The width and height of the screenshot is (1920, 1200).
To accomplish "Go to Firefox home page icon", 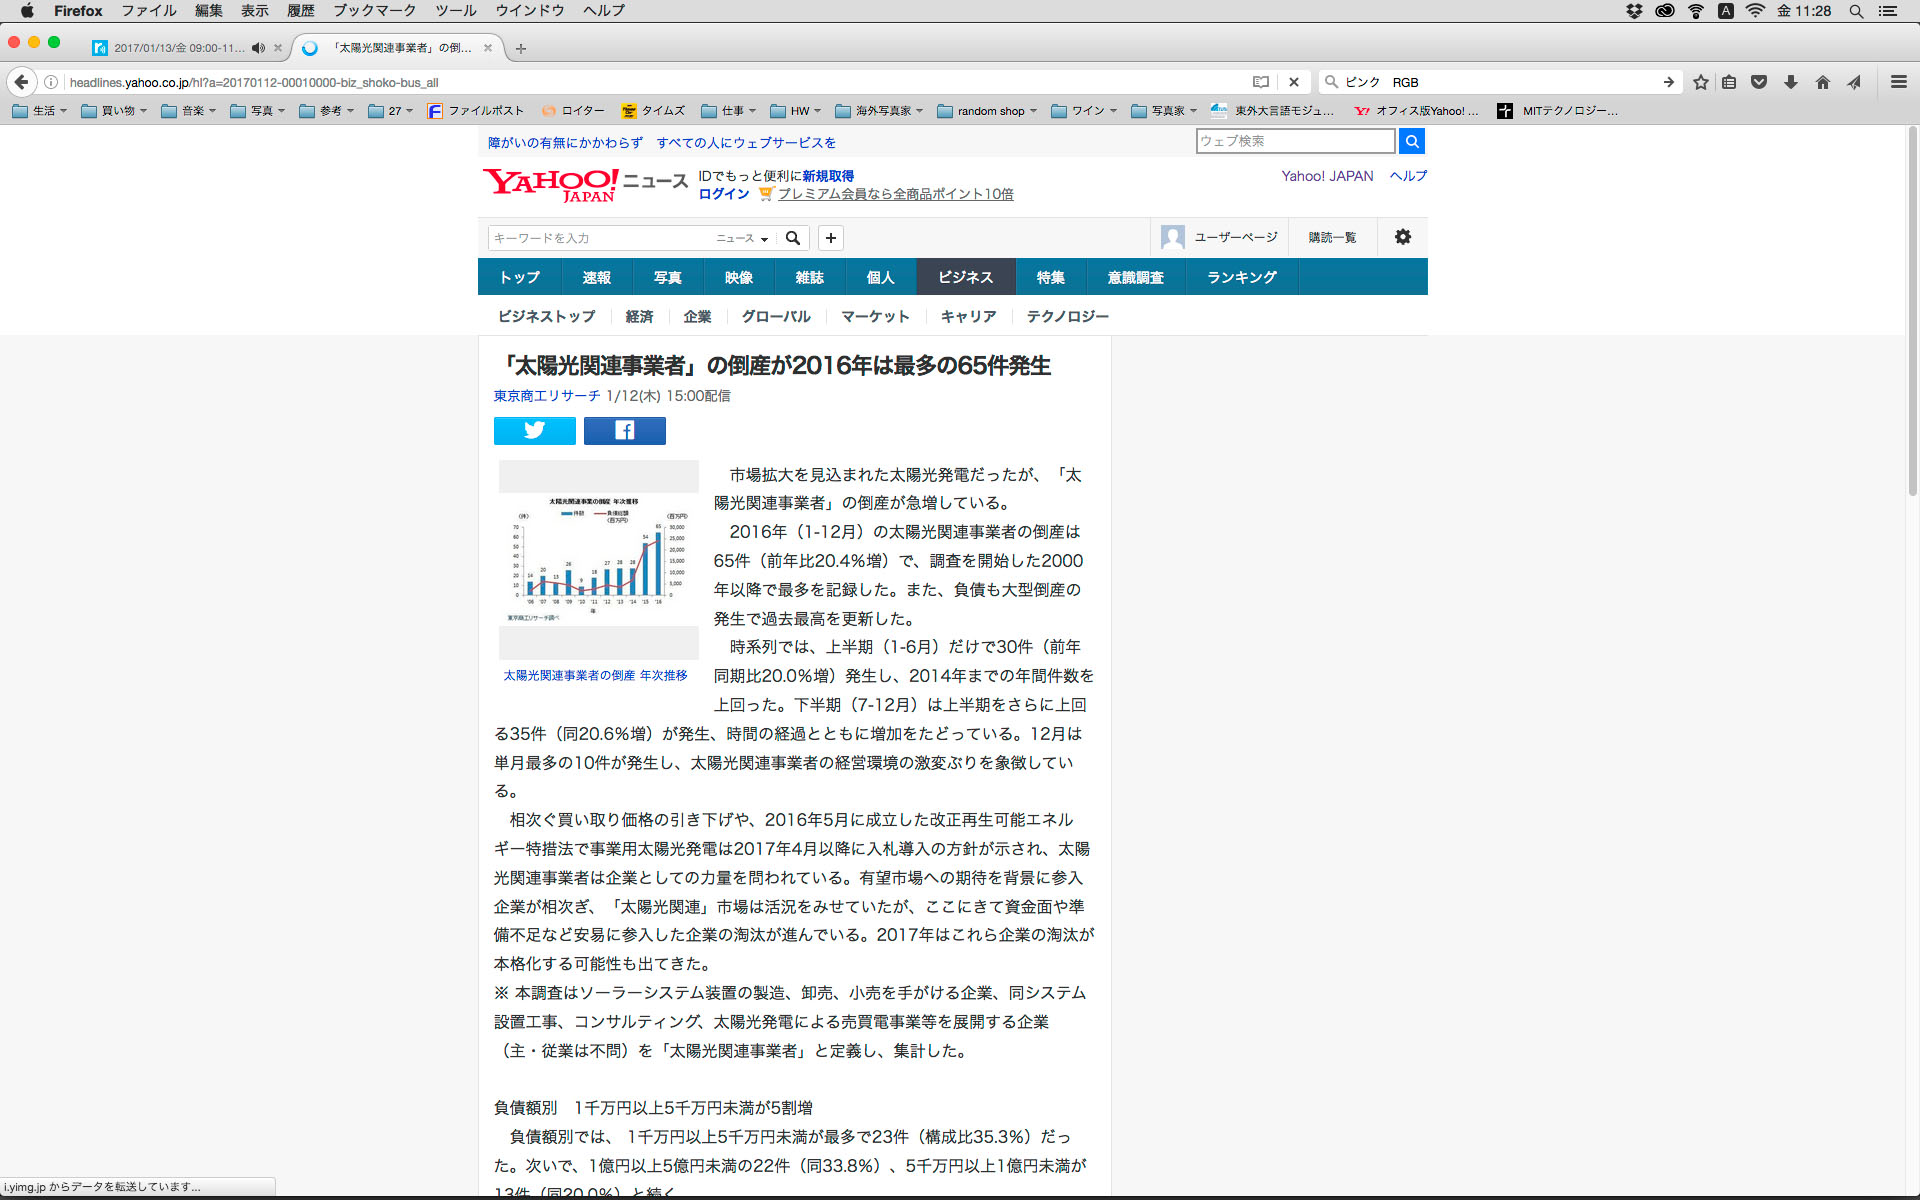I will pos(1822,82).
